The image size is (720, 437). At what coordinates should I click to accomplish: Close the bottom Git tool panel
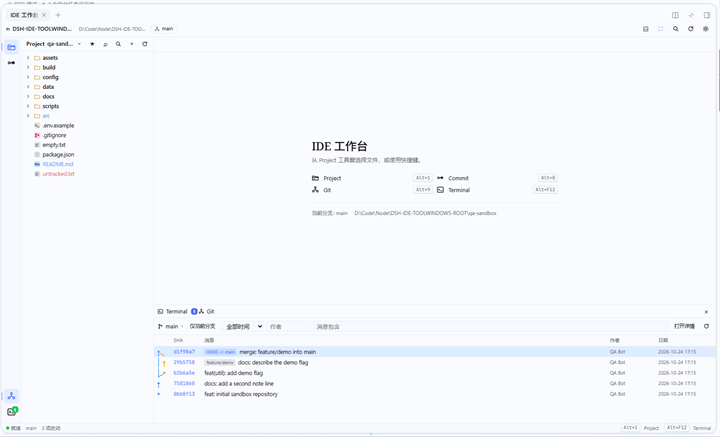[x=706, y=312]
